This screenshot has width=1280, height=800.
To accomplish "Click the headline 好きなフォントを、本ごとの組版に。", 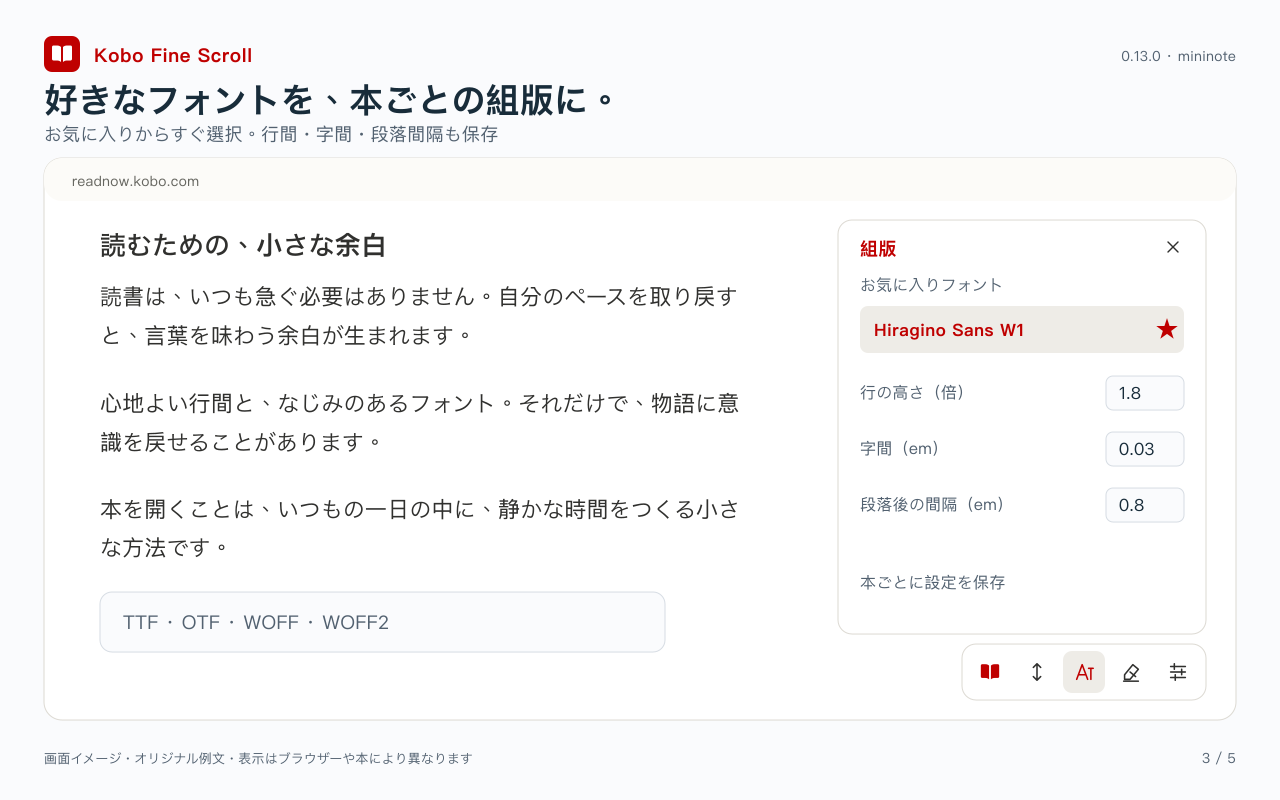I will [x=329, y=100].
